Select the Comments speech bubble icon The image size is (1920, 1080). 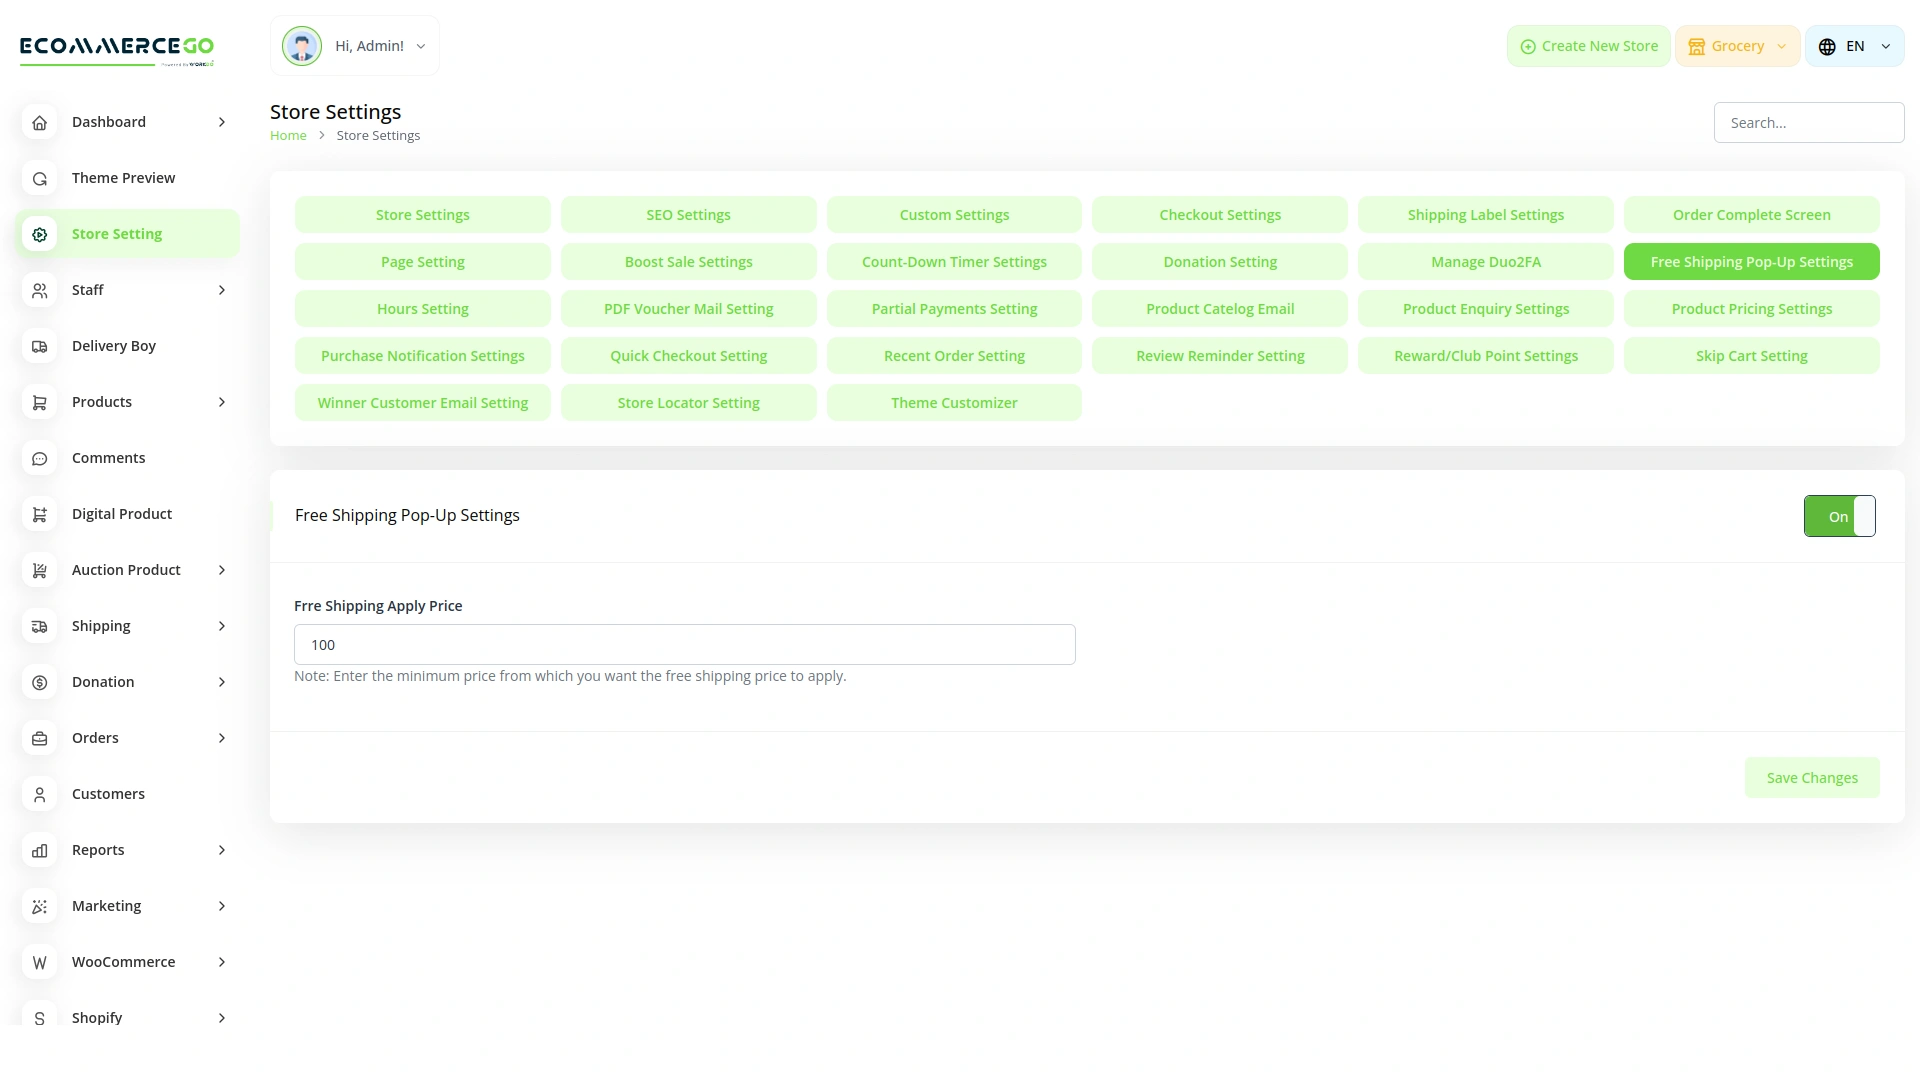point(39,458)
